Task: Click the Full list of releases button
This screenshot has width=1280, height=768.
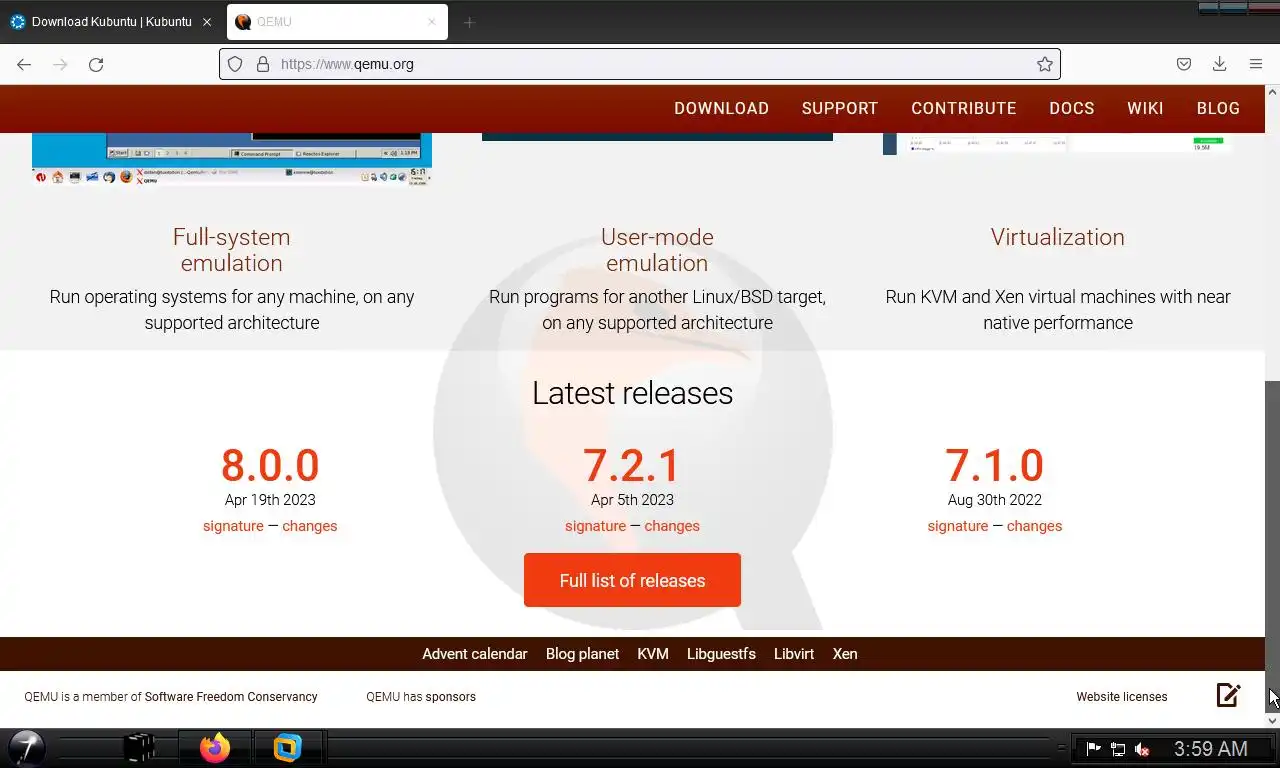Action: 632,580
